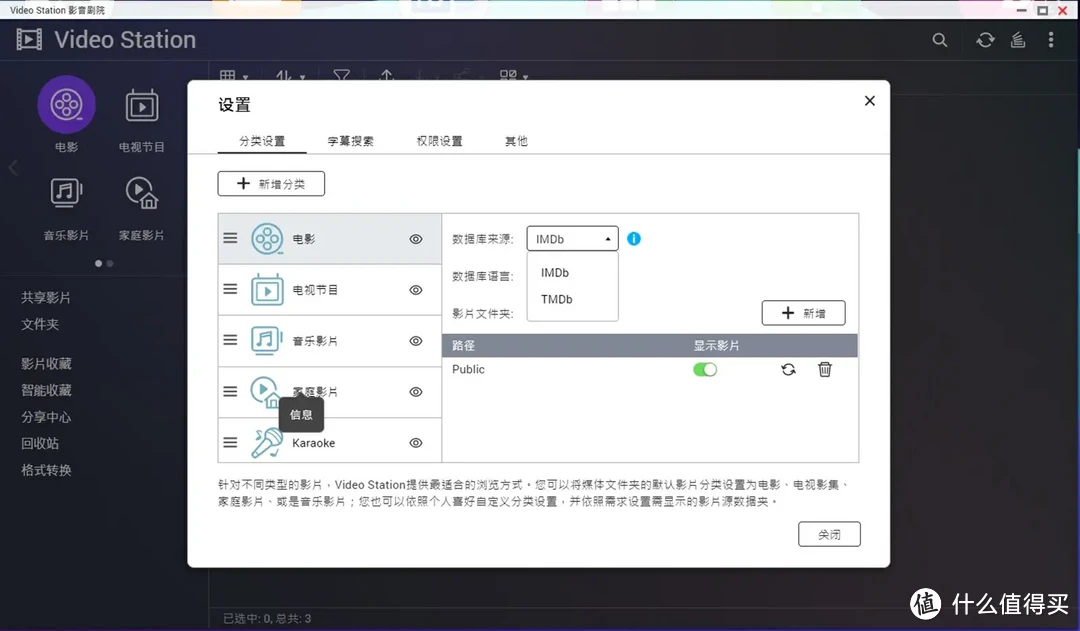This screenshot has height=631, width=1080.
Task: Open the three-dot more options menu
Action: 1051,40
